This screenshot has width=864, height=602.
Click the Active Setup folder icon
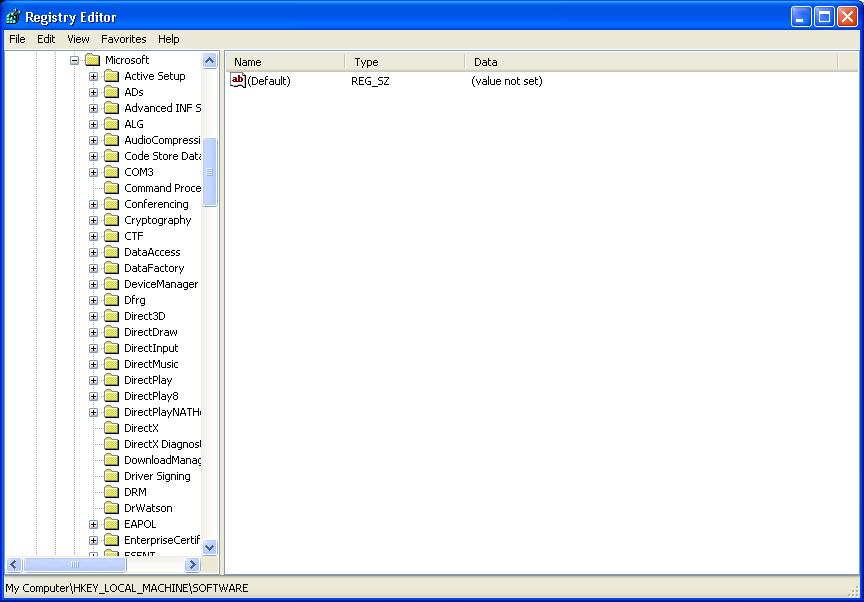tap(111, 75)
